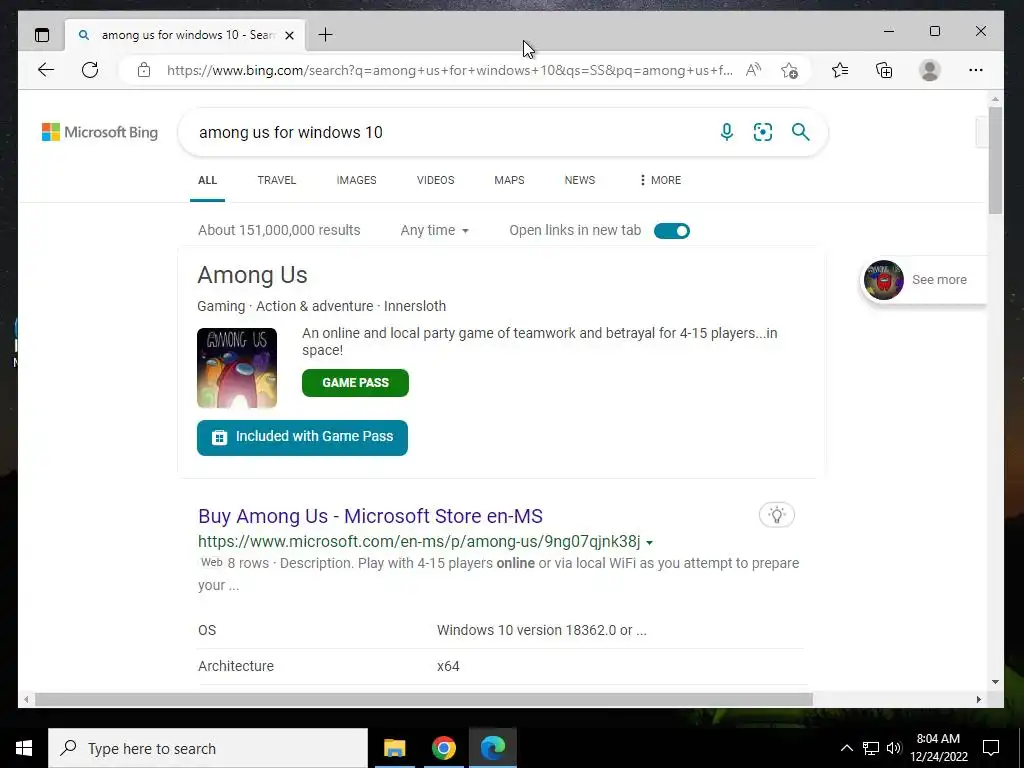Click the scroll up arrow
The height and width of the screenshot is (768, 1024).
coord(995,99)
